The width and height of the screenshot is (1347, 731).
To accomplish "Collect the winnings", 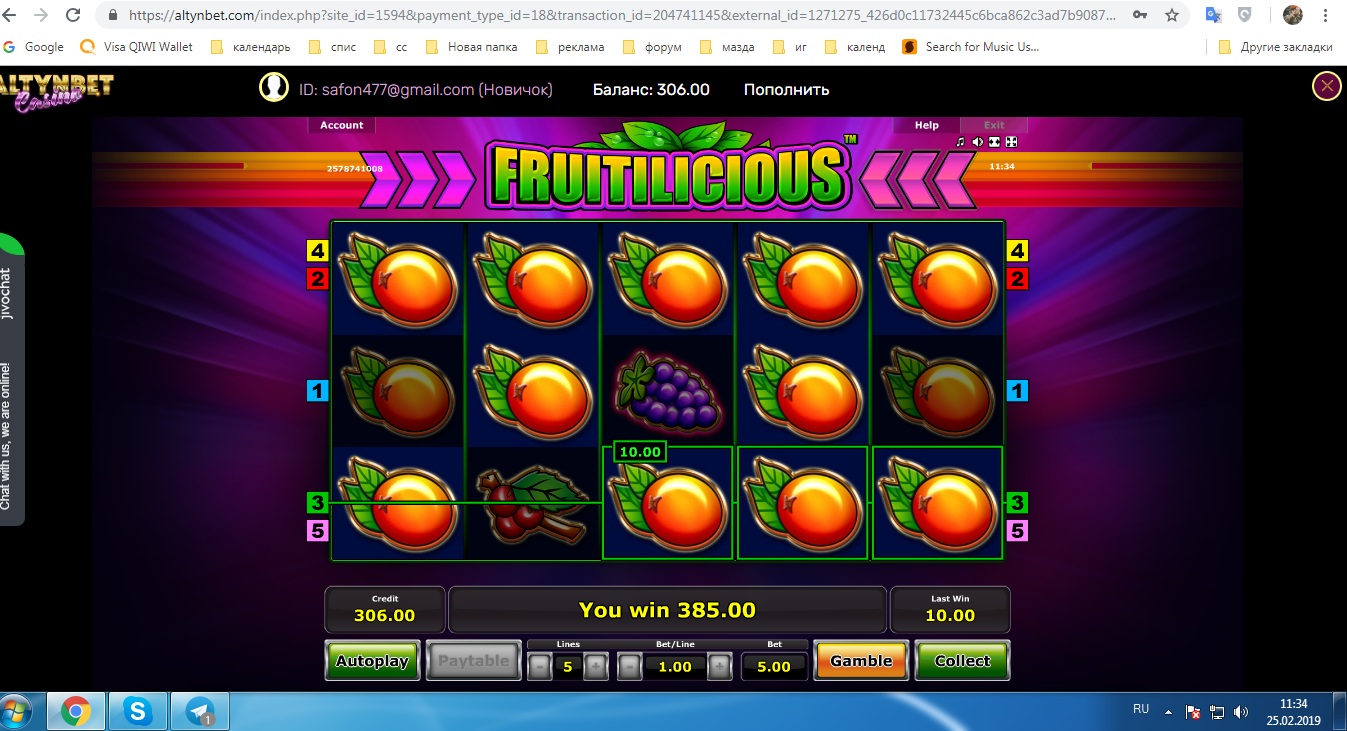I will [962, 661].
